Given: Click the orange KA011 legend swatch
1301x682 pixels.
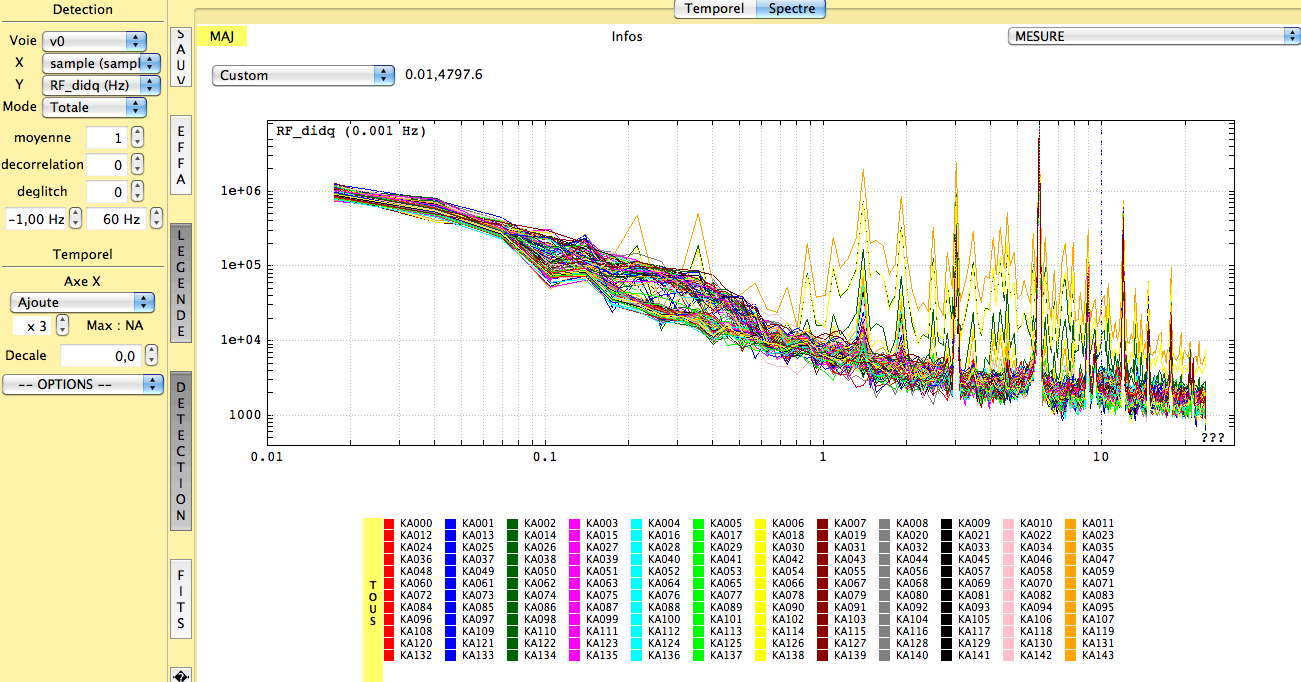Looking at the screenshot, I should point(1071,523).
